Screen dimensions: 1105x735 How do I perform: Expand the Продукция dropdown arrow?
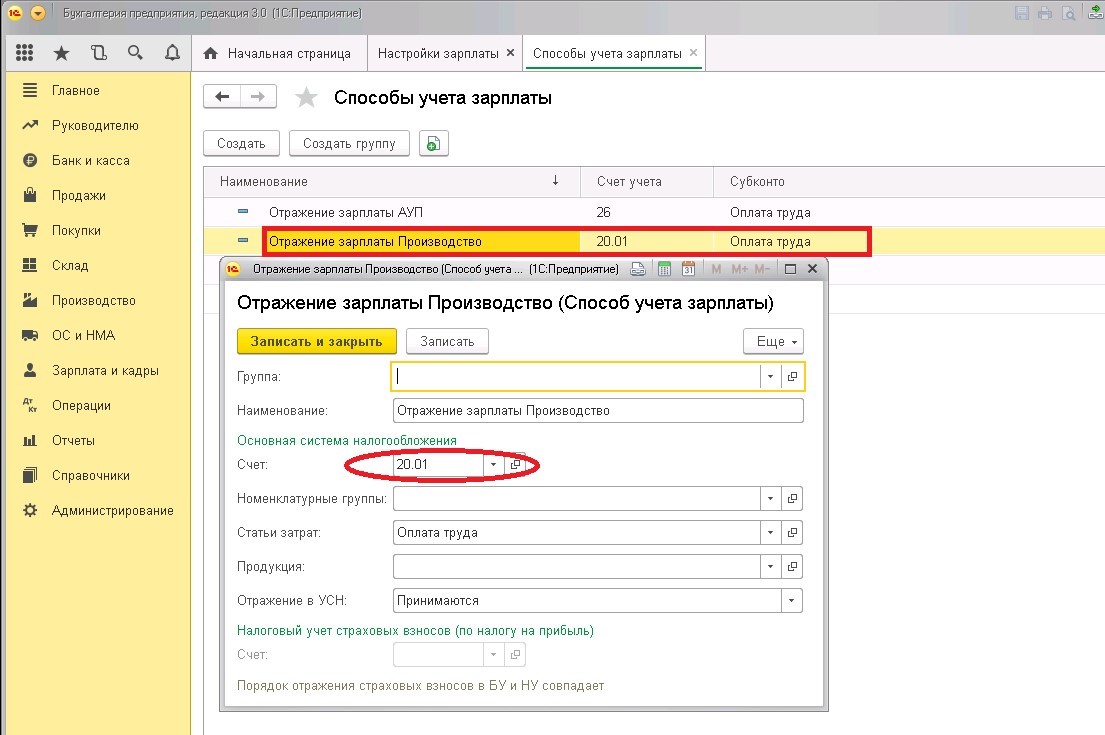pyautogui.click(x=770, y=566)
